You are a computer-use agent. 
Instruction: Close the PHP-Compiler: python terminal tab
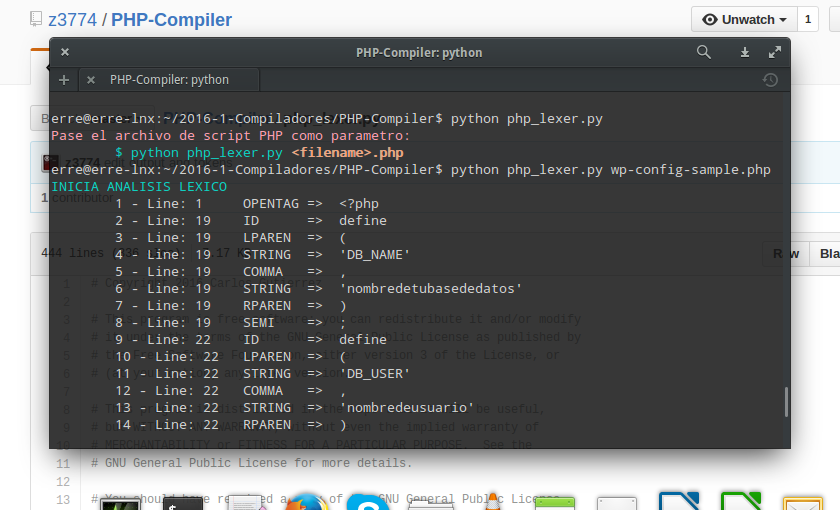click(91, 80)
